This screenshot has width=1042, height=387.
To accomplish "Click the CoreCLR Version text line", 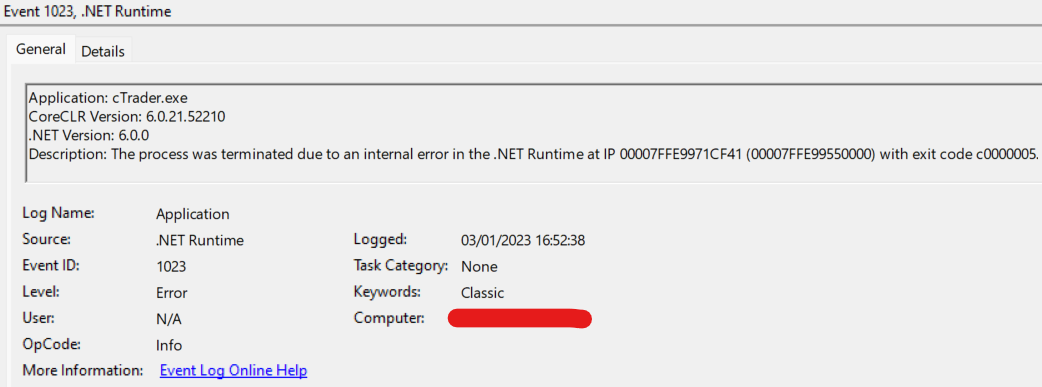I will (x=128, y=117).
